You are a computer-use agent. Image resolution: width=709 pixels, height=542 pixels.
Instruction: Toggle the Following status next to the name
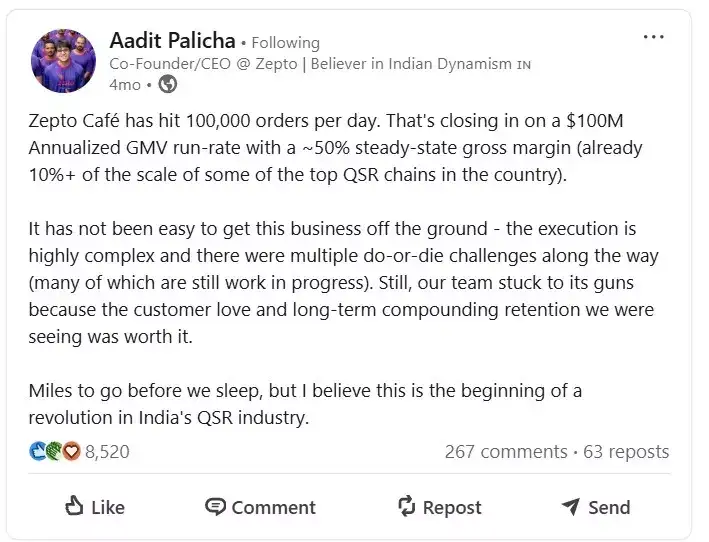pos(285,43)
